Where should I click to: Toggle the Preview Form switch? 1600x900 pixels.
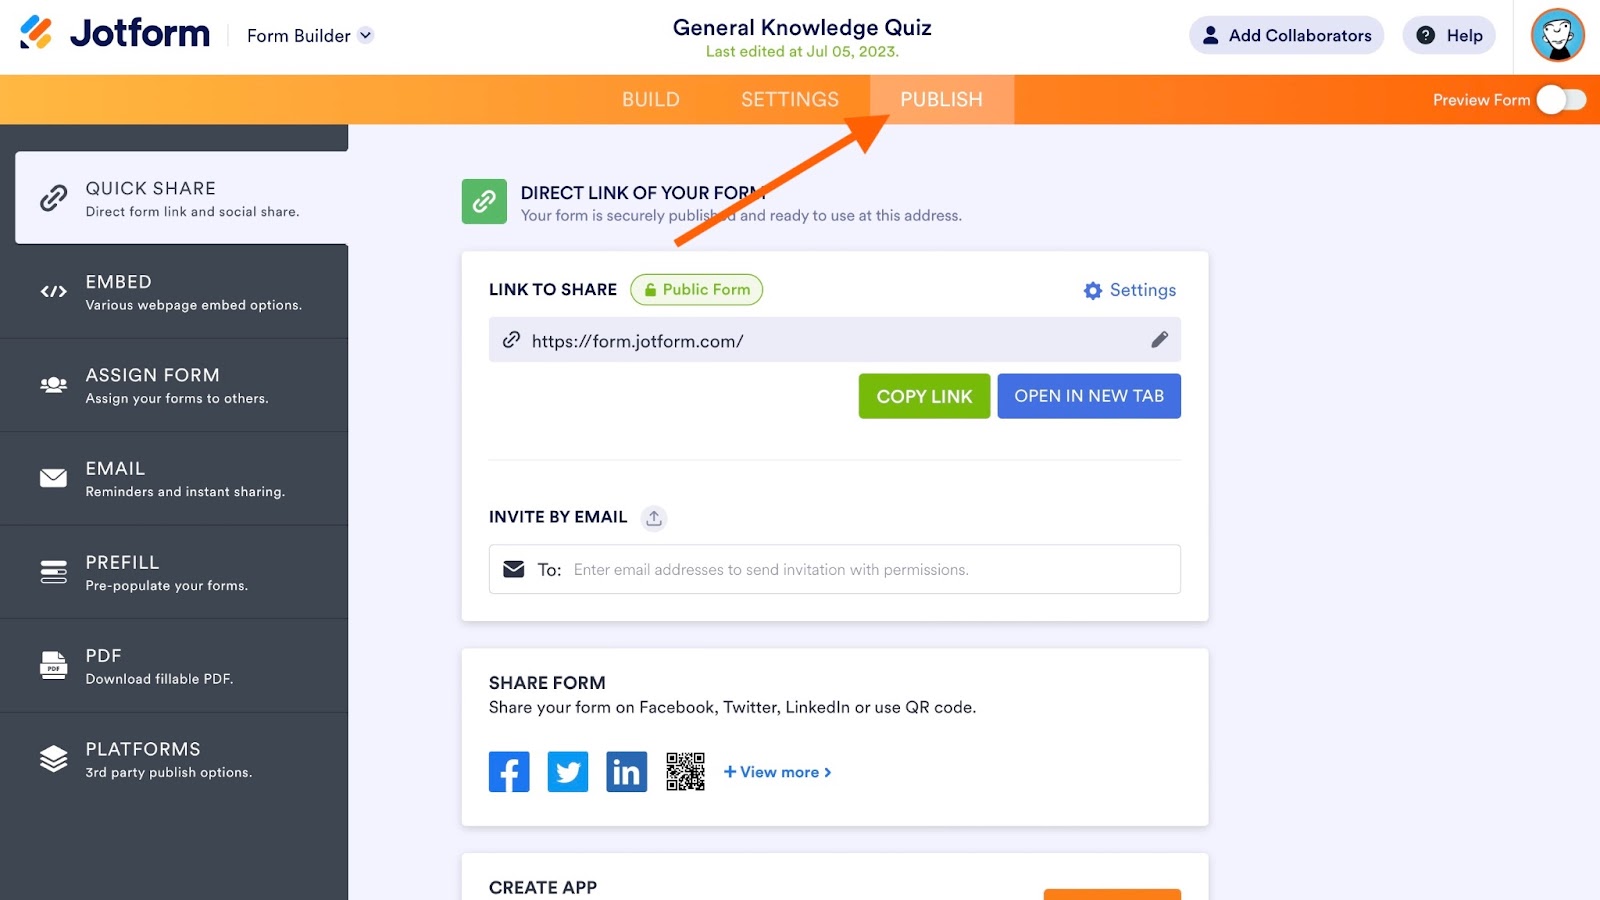pos(1561,100)
